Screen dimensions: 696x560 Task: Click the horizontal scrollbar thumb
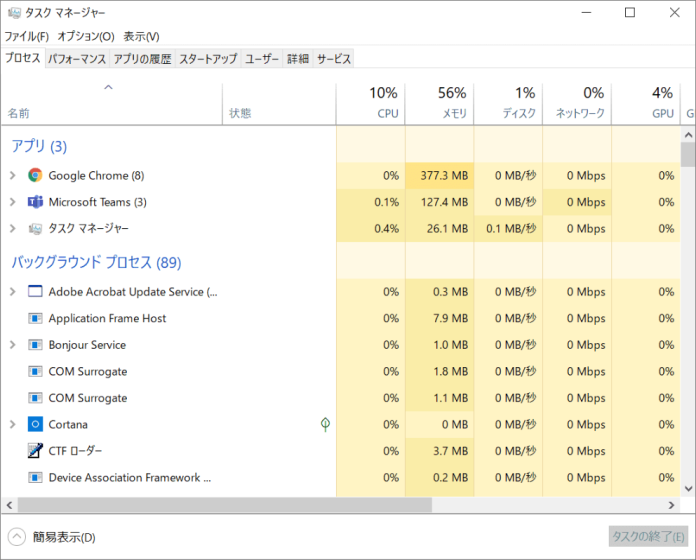(220, 506)
